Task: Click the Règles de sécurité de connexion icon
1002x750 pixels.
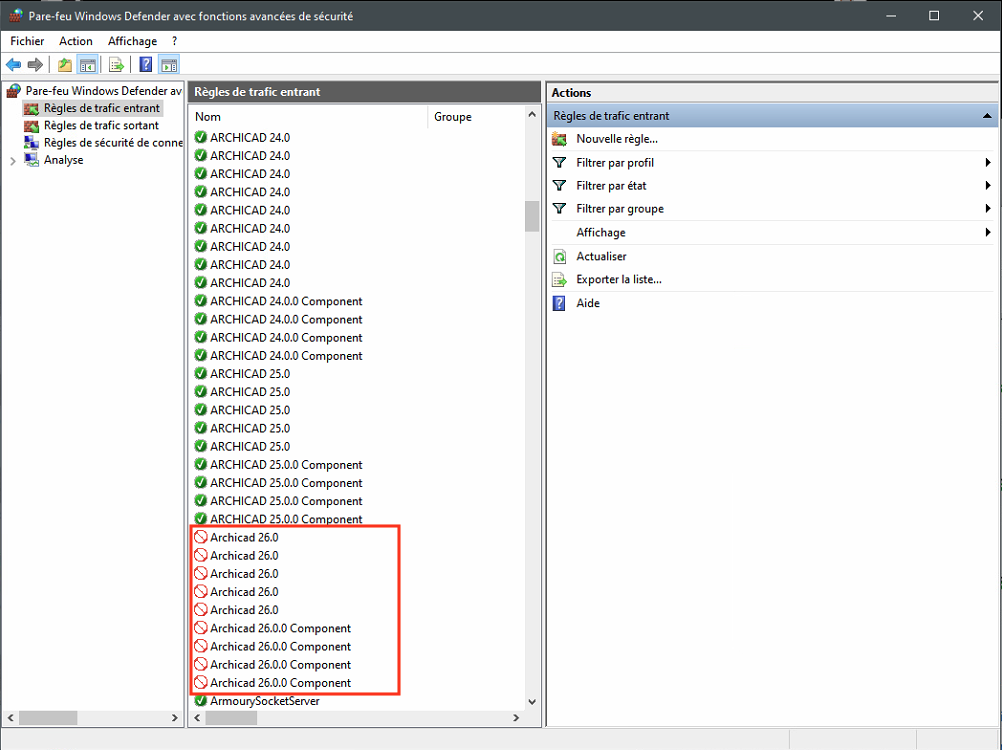Action: [31, 142]
